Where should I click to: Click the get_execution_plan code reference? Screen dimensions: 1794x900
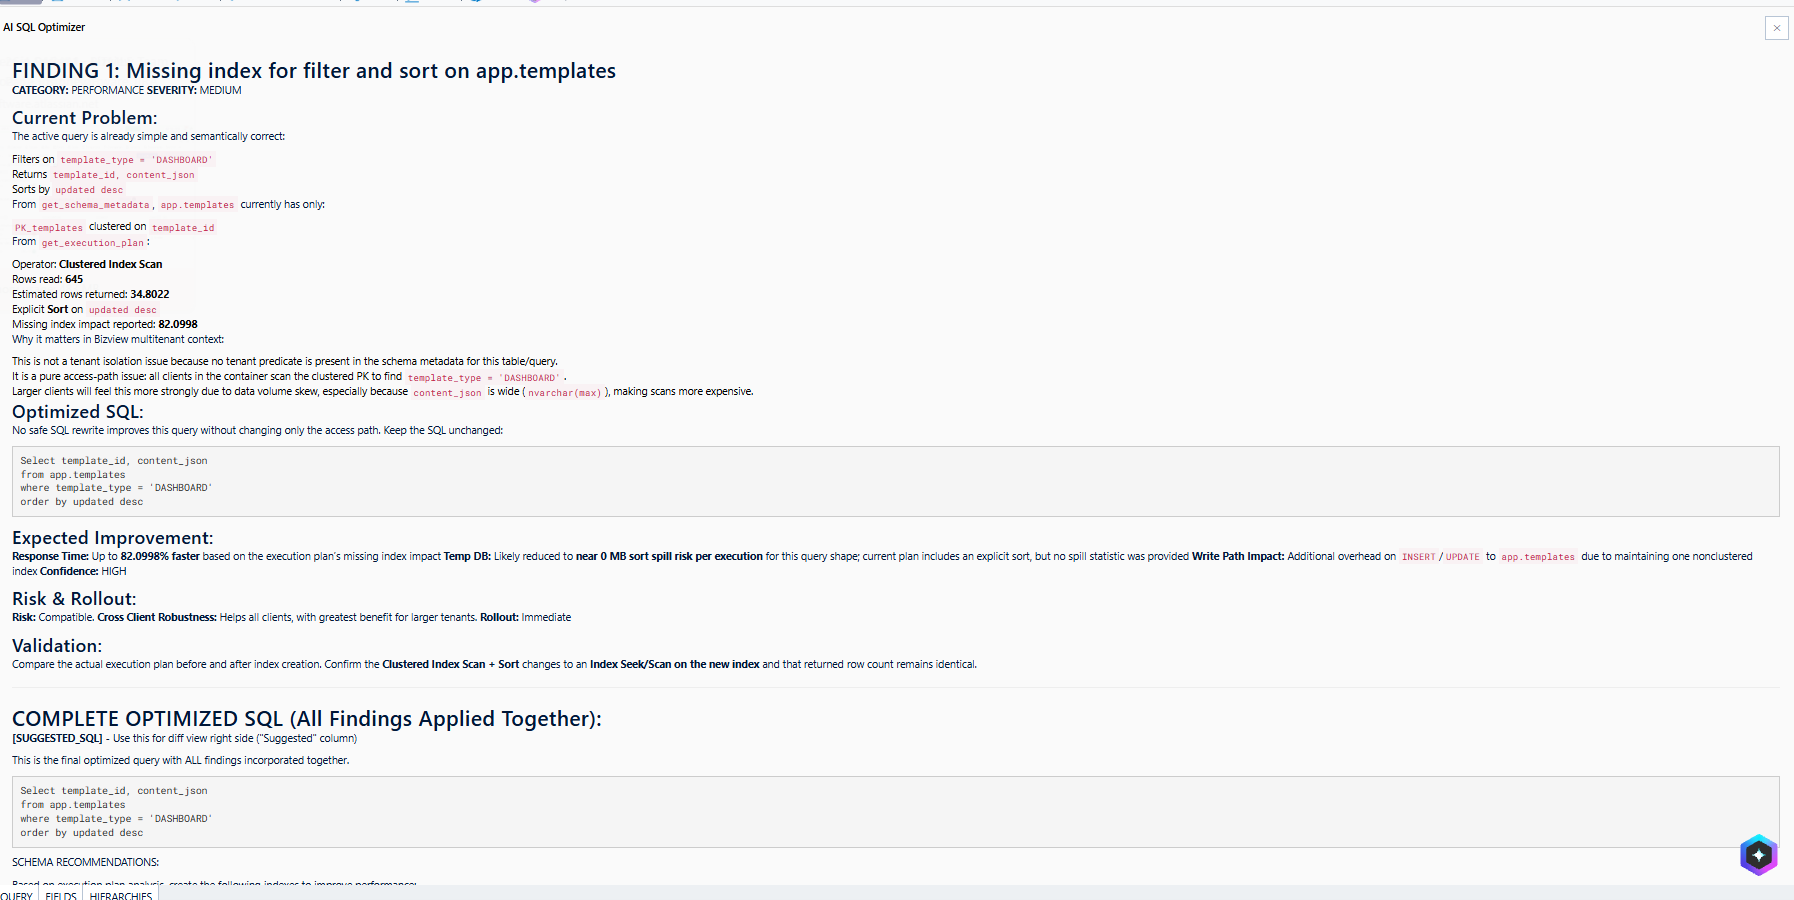pyautogui.click(x=93, y=243)
